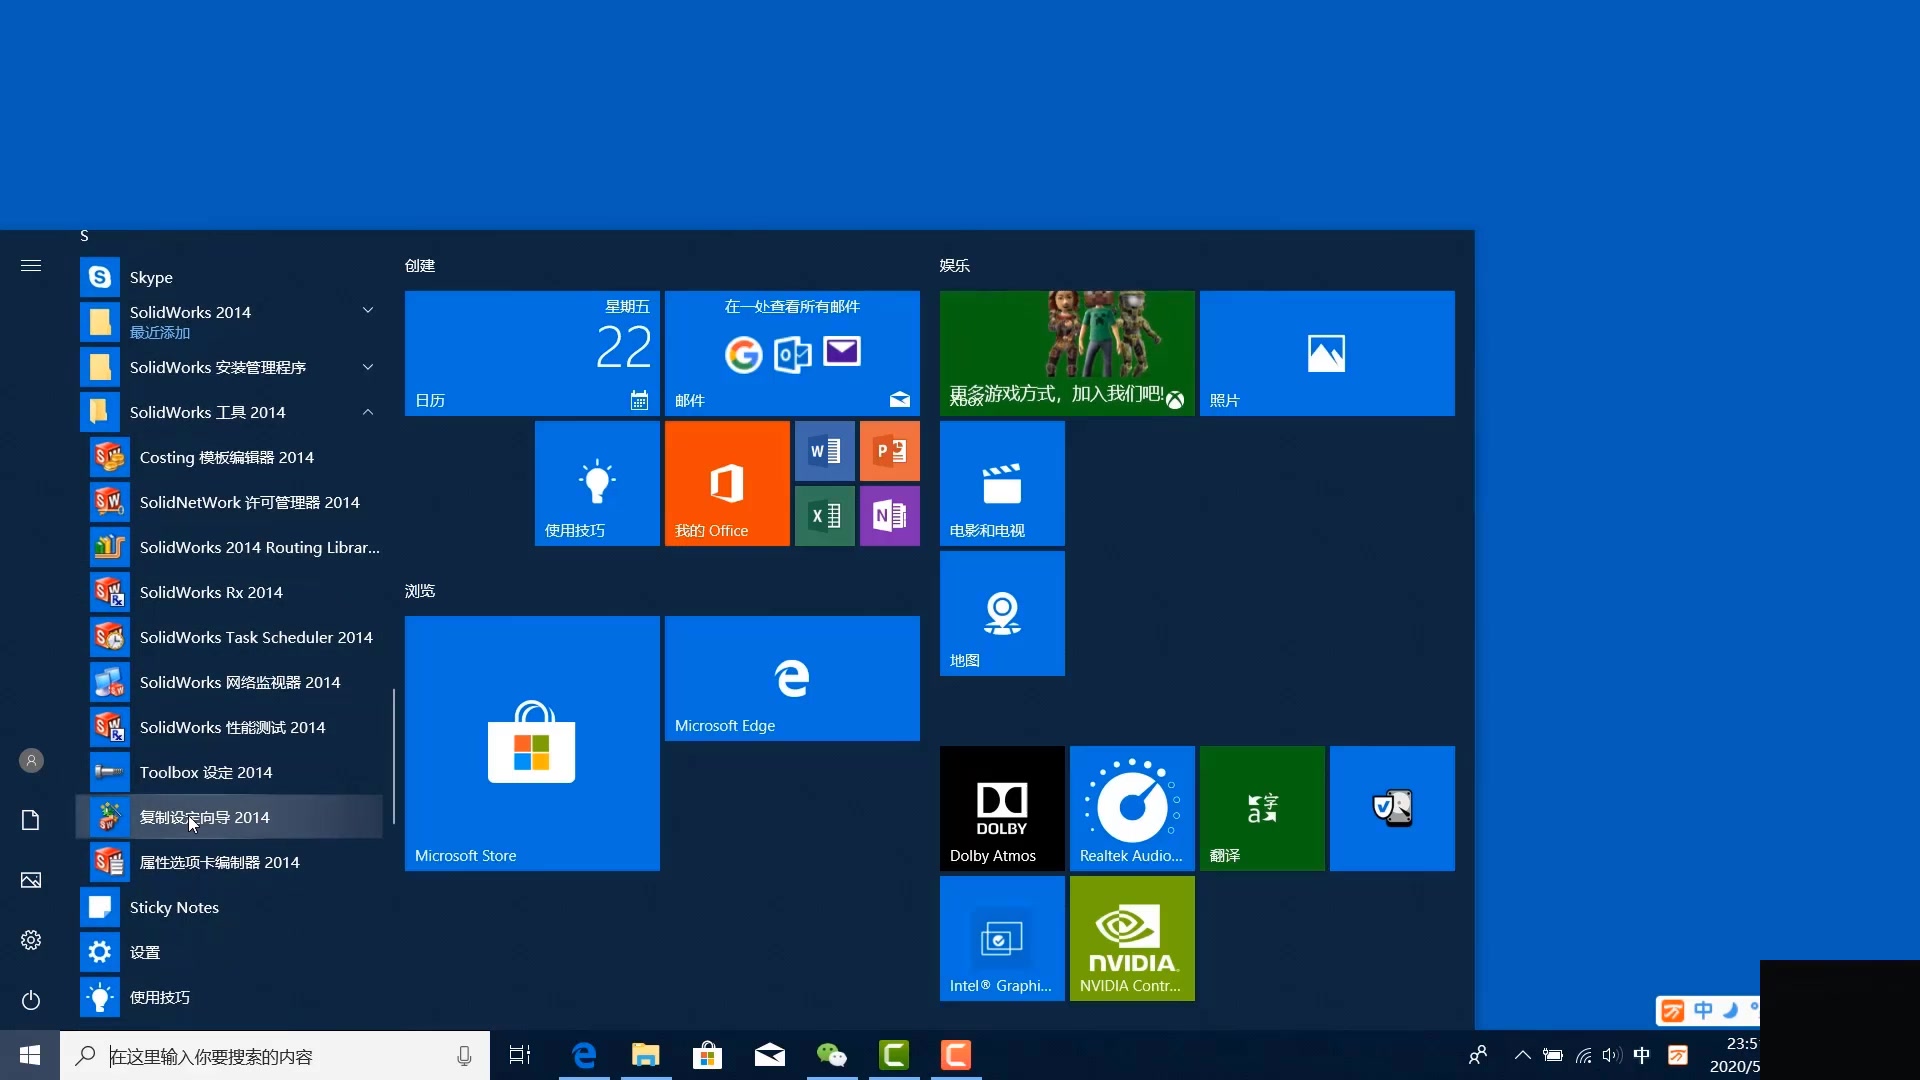1920x1080 pixels.
Task: Open WeChat from the taskbar
Action: [831, 1055]
